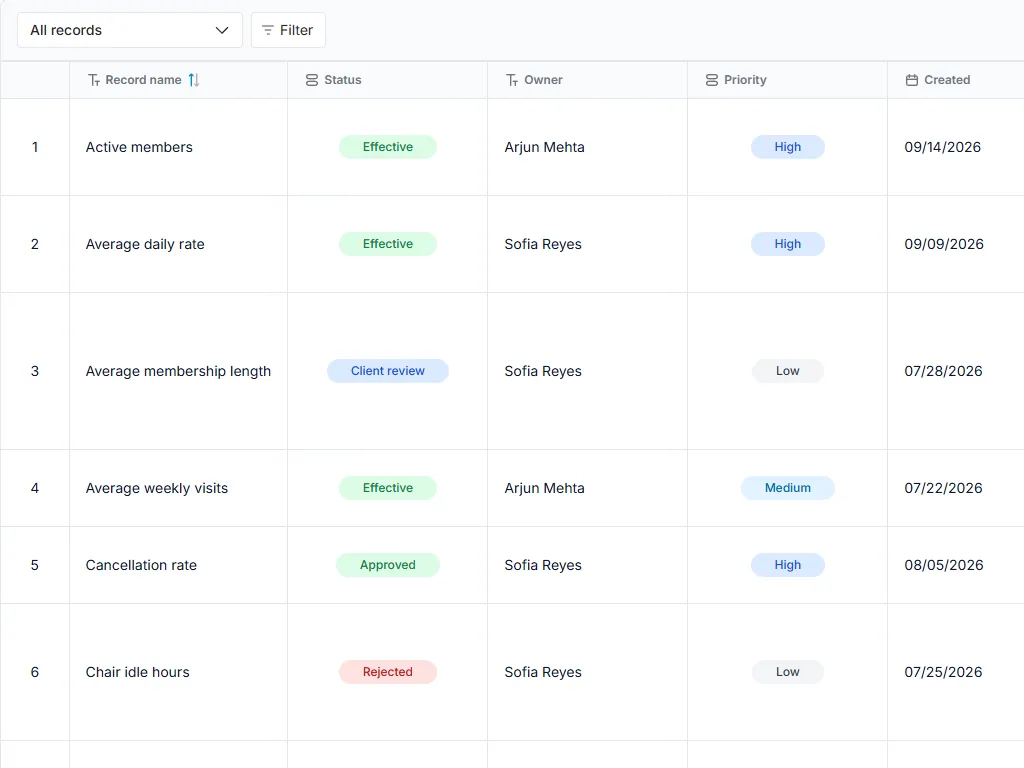Click the Medium priority badge

[x=788, y=488]
